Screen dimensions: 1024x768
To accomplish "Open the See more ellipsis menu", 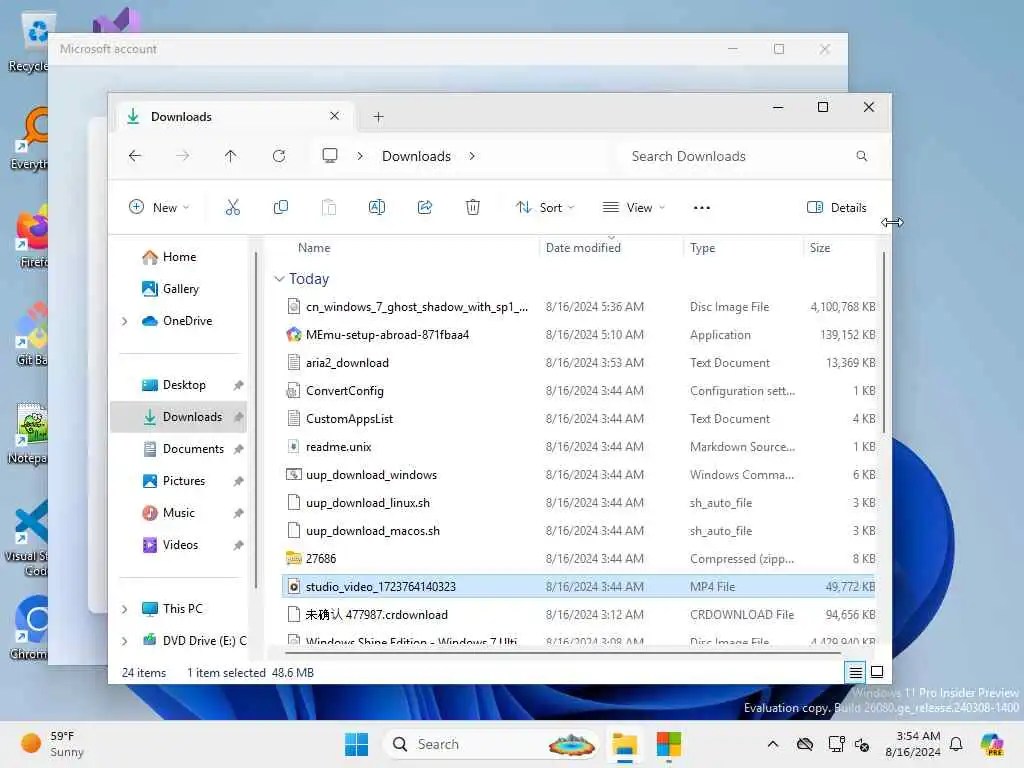I will (701, 208).
